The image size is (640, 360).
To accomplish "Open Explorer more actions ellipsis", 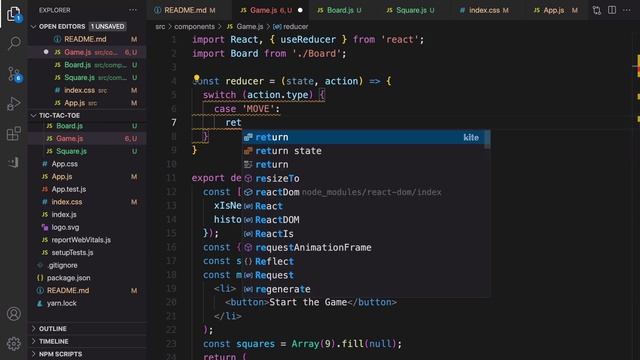I will pos(133,10).
